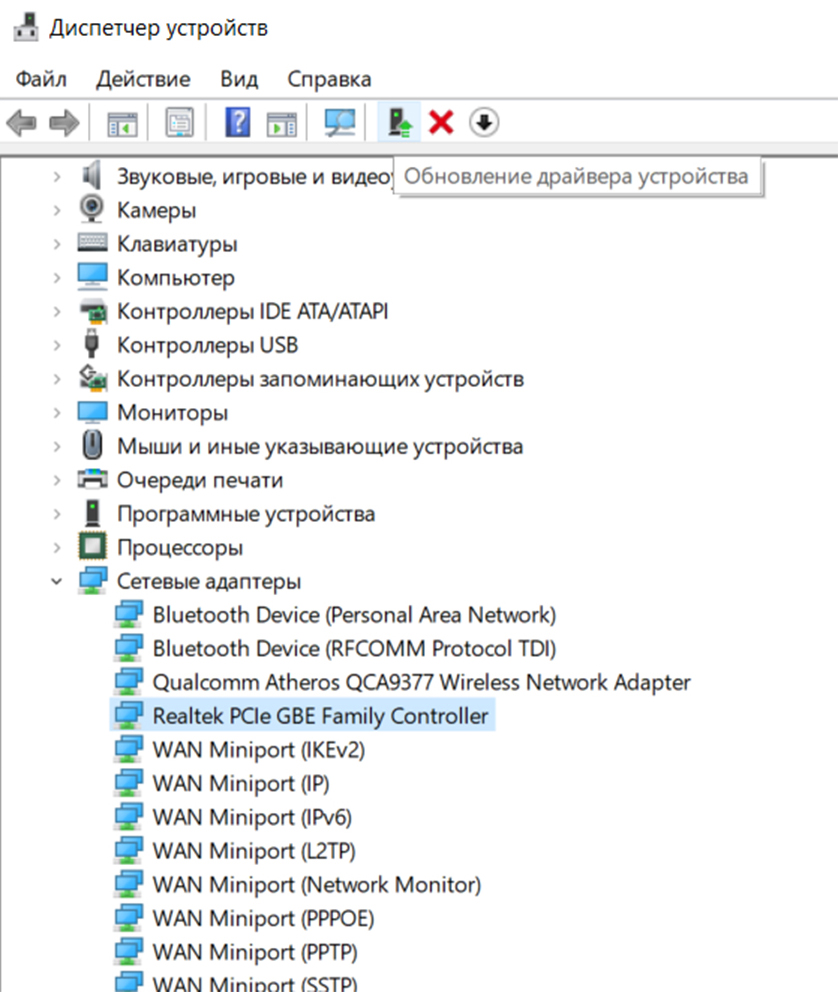This screenshot has height=992, width=838.
Task: Click red X uninstall device icon
Action: coord(441,123)
